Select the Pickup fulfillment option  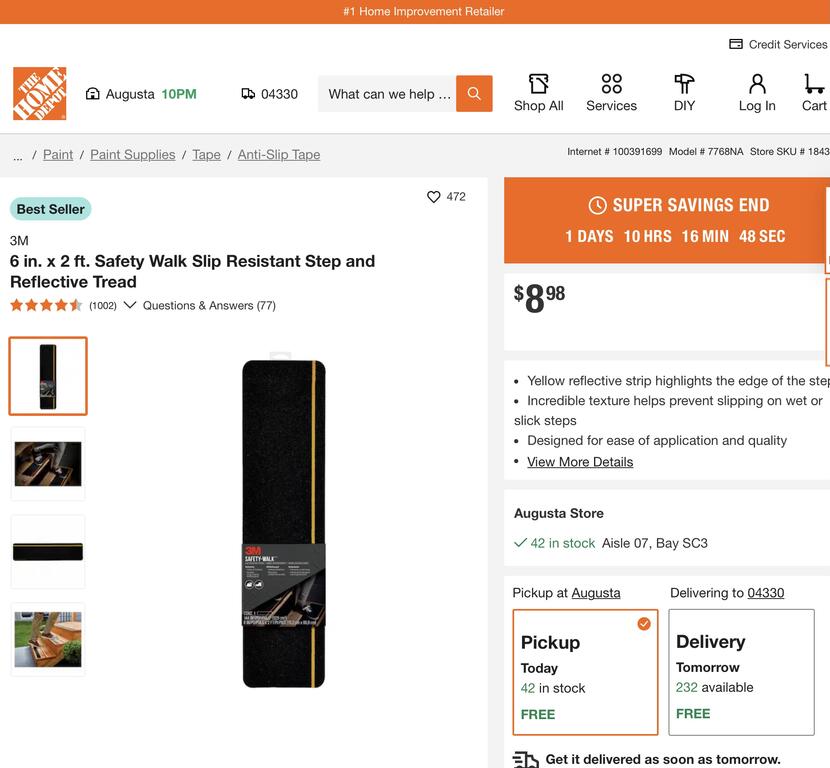(x=585, y=672)
